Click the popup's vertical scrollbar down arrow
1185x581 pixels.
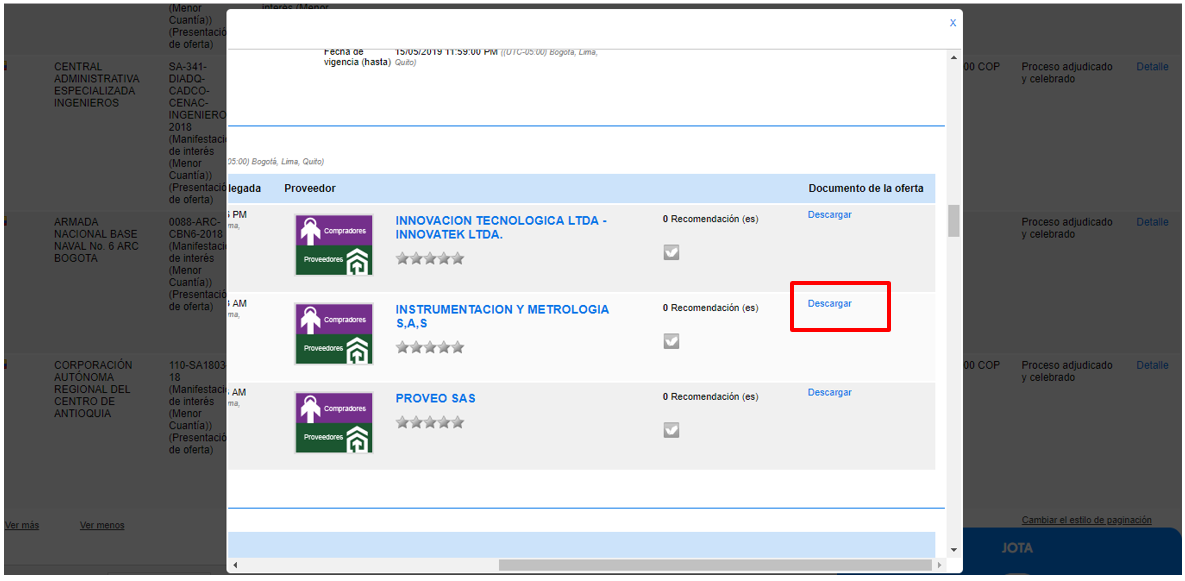pyautogui.click(x=953, y=549)
